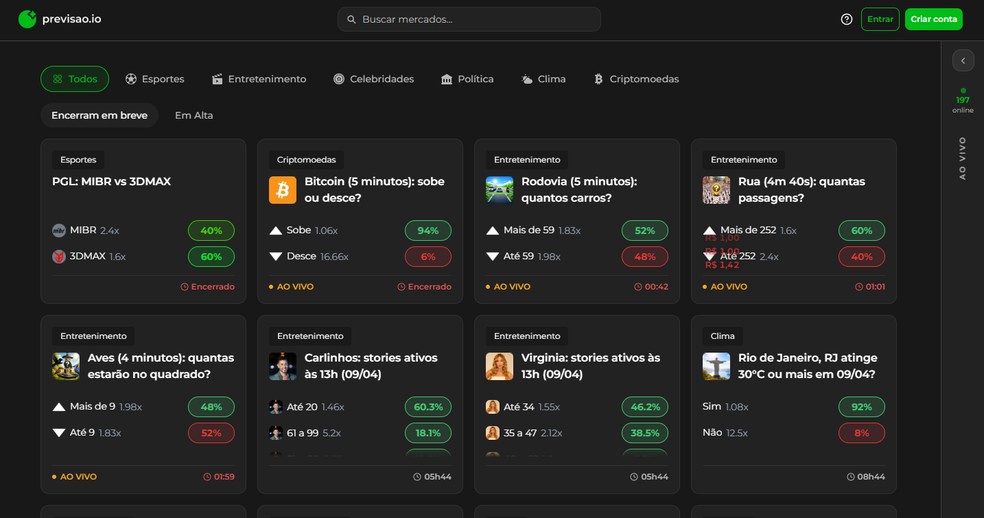Viewport: 984px width, 518px height.
Task: Switch to the Em Alta filter
Action: click(x=194, y=116)
